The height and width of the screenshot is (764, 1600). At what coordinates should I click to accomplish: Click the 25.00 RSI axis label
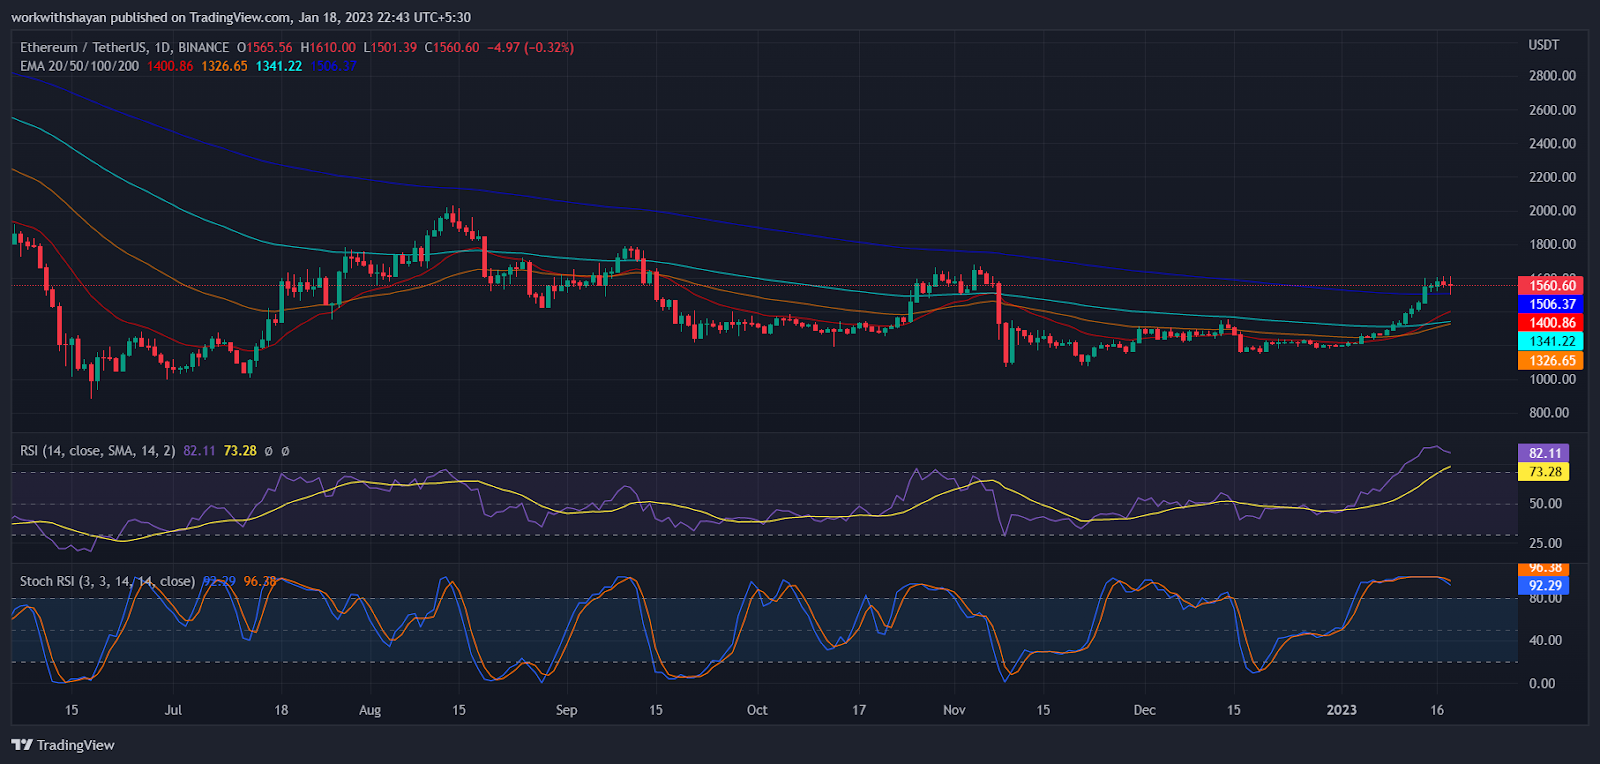pos(1545,544)
